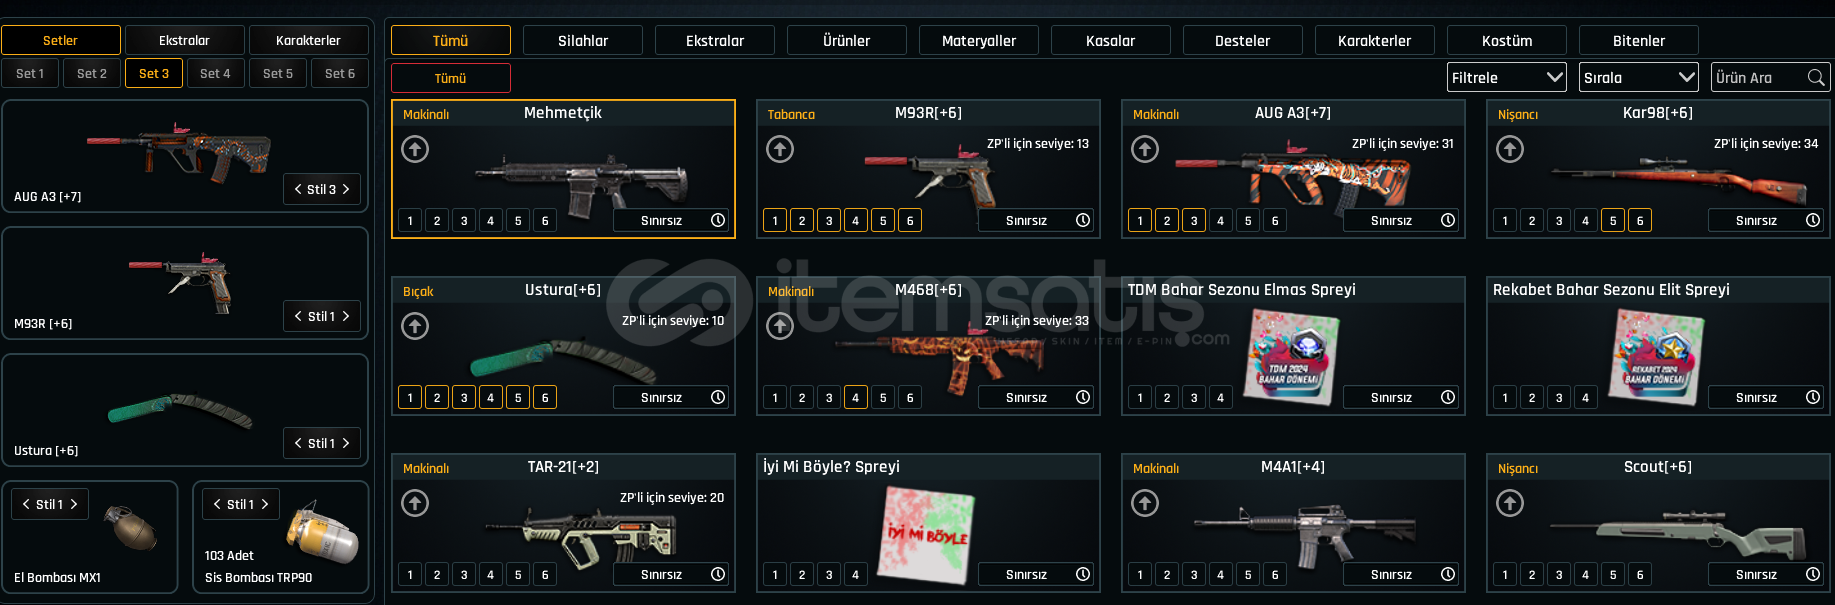1835x605 pixels.
Task: Select the TDM Bahar Sezonu Elmas Spreyi thumbnail
Action: [x=1290, y=355]
